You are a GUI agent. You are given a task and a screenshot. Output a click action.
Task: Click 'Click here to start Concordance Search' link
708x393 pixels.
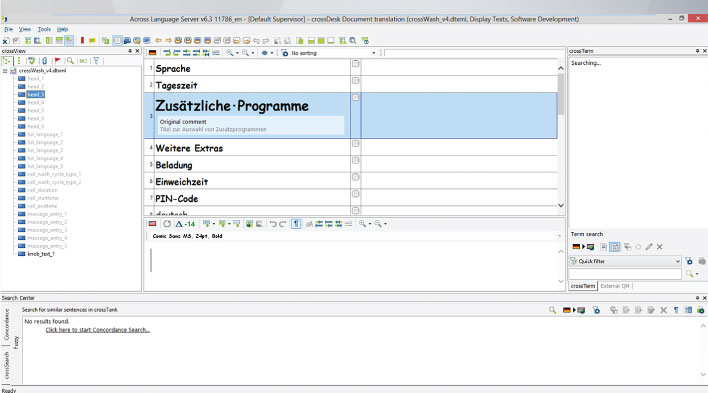98,330
